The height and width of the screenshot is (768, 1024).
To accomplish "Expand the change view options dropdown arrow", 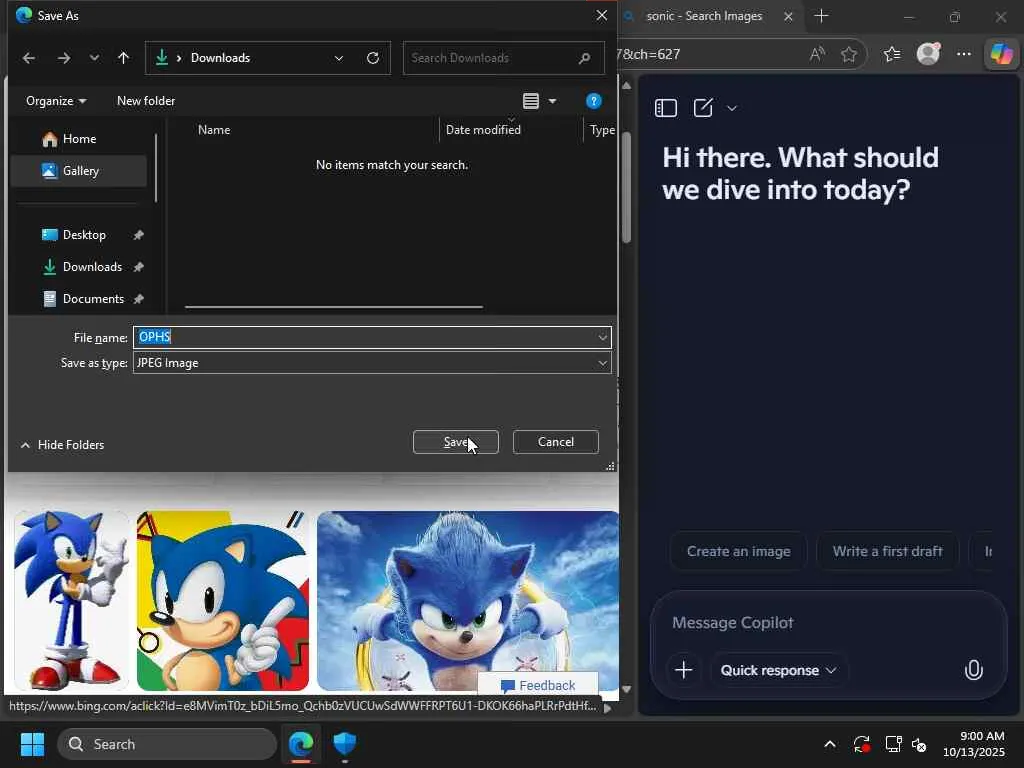I will point(552,101).
